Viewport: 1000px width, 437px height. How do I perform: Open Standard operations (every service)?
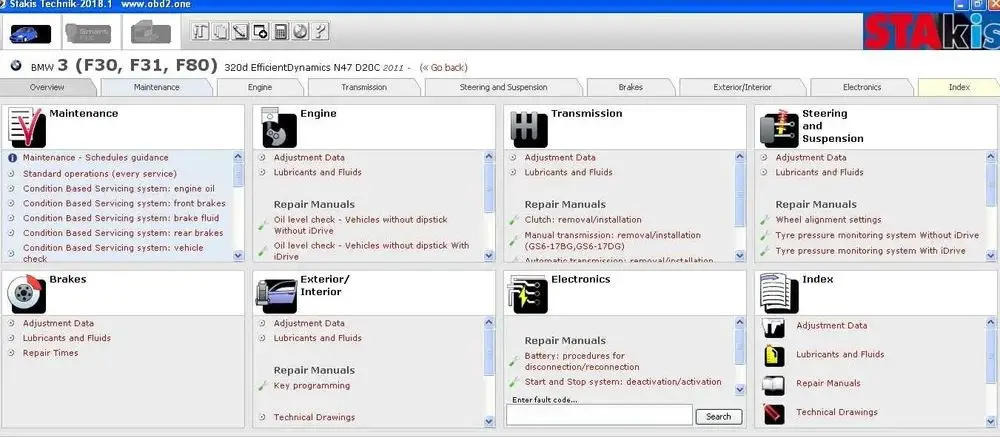[x=100, y=174]
